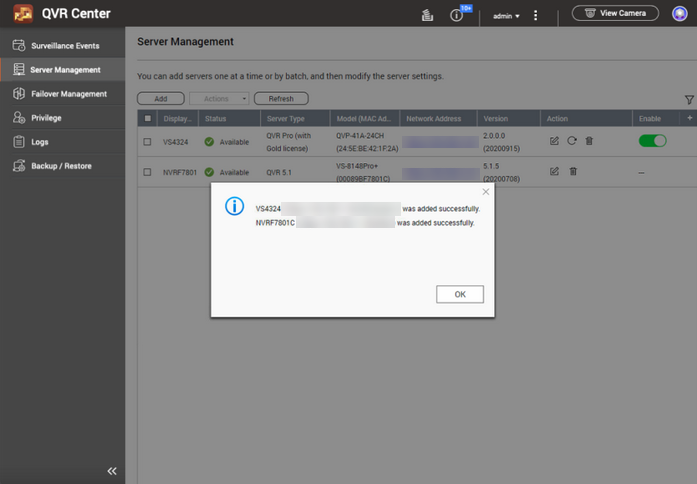This screenshot has height=484, width=697.
Task: Delete the NVRF7801 server entry
Action: [x=573, y=171]
